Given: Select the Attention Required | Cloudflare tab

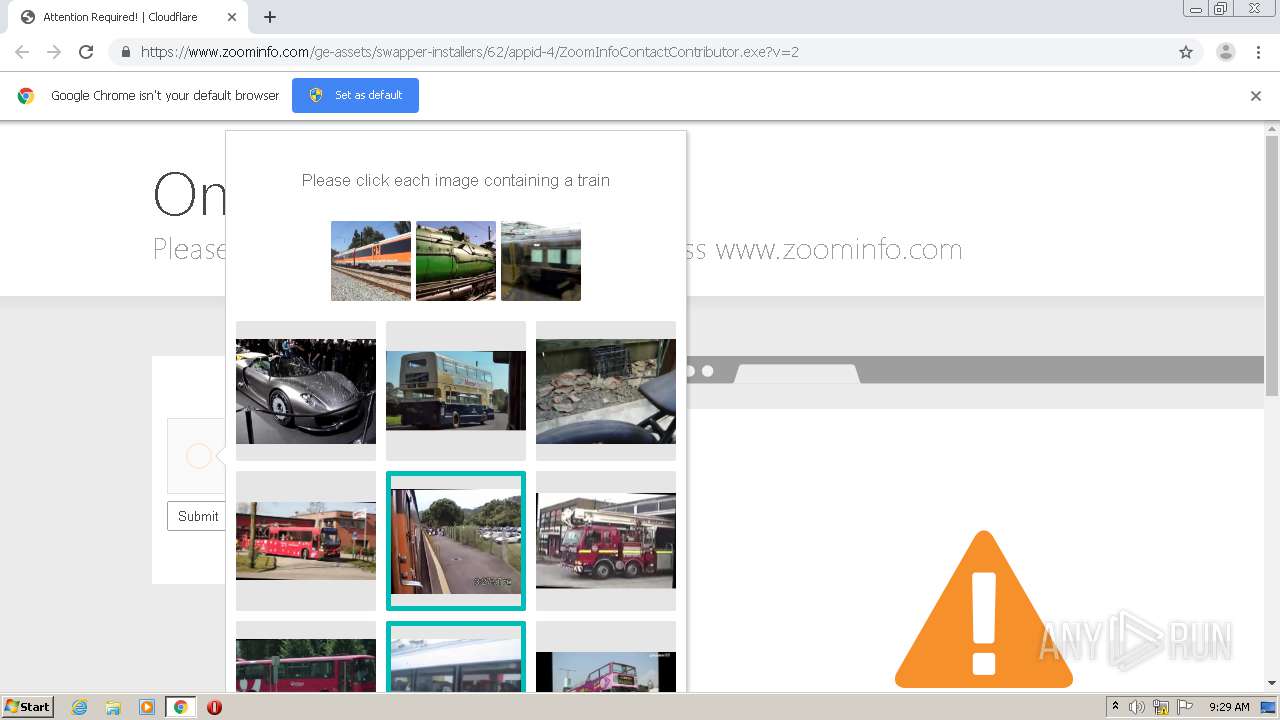Looking at the screenshot, I should [128, 17].
